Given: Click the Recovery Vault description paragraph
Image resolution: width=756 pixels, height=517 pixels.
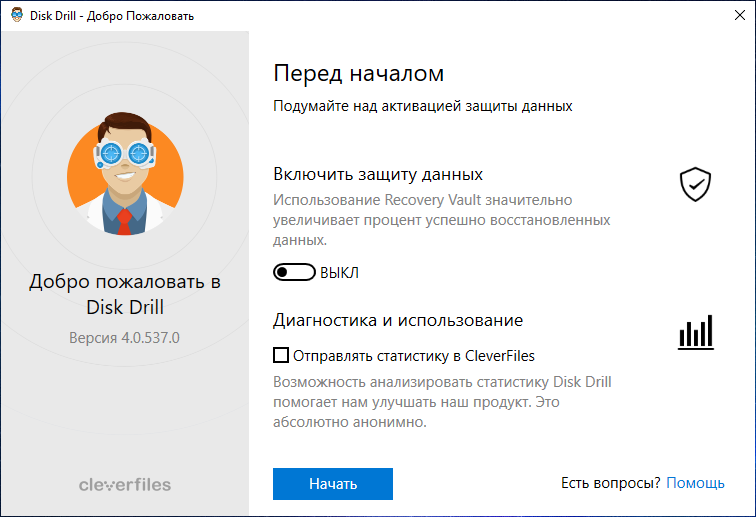Looking at the screenshot, I should point(442,220).
